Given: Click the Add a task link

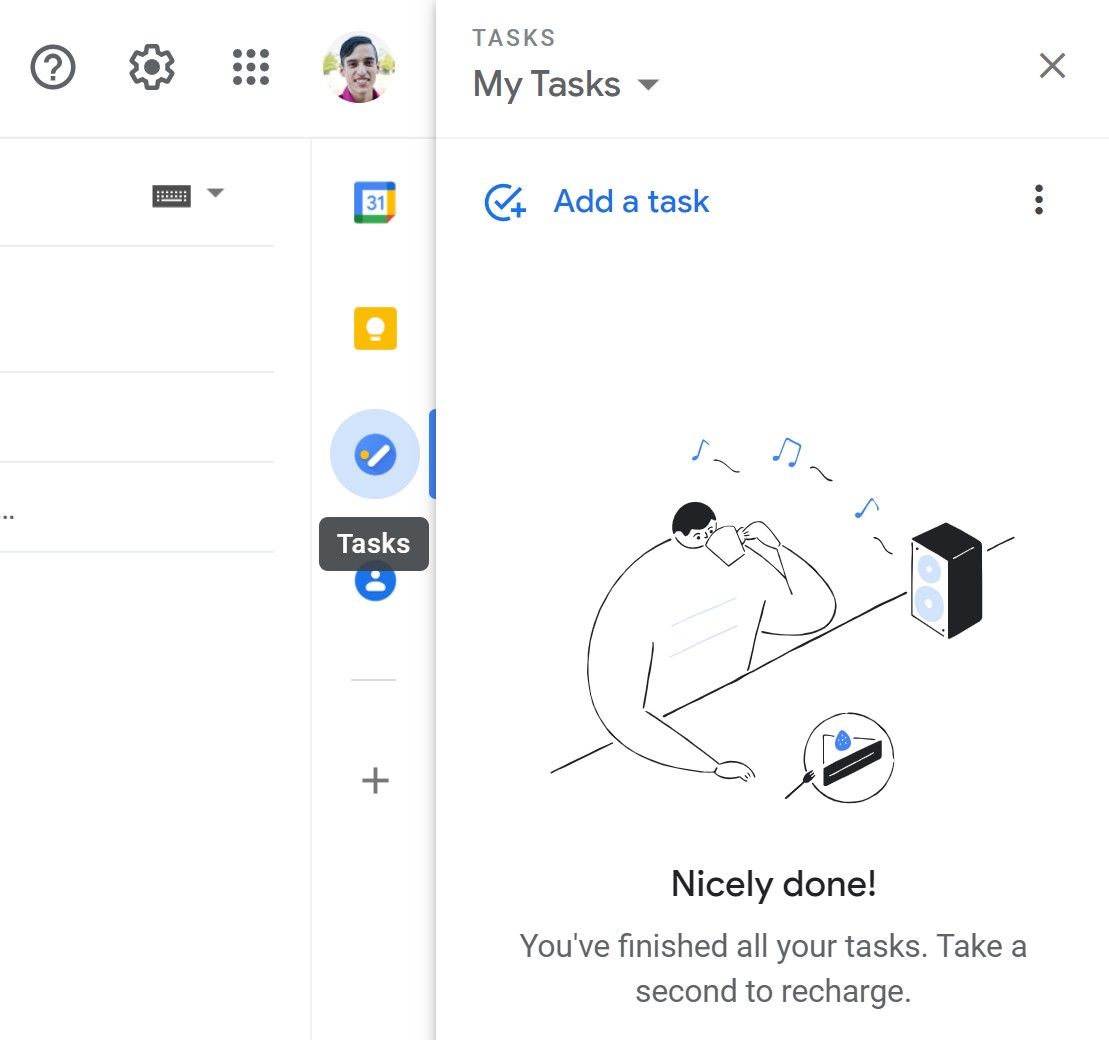Looking at the screenshot, I should click(630, 201).
